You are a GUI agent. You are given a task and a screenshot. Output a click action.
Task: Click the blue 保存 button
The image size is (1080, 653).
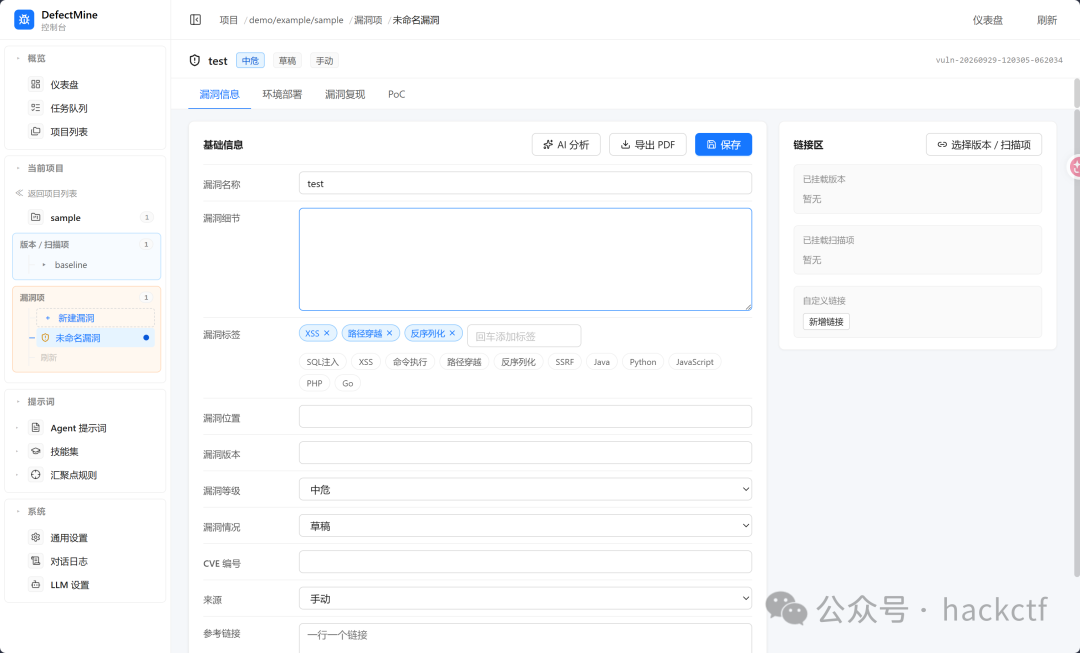(x=723, y=145)
